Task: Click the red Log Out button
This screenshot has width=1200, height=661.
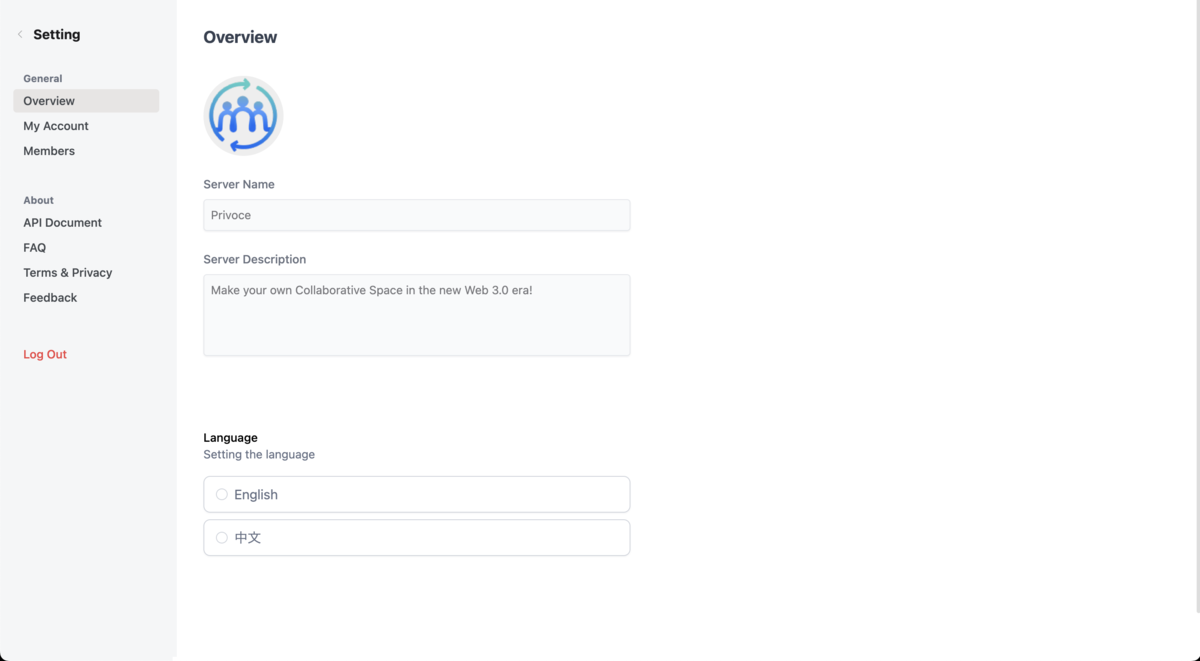Action: tap(45, 354)
